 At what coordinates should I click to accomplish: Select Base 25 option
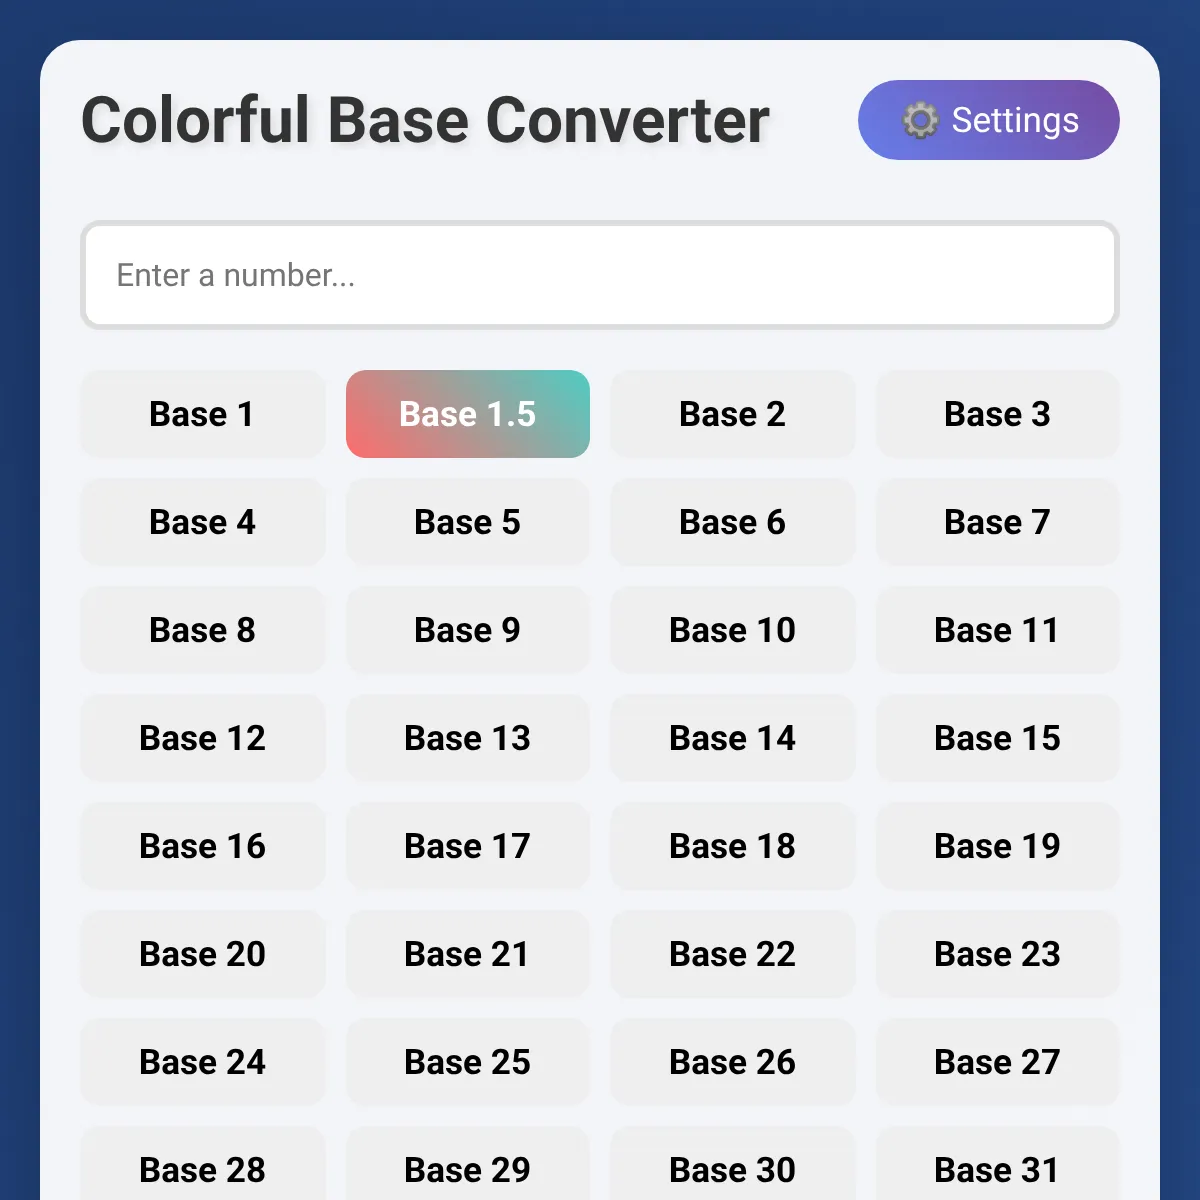467,1062
